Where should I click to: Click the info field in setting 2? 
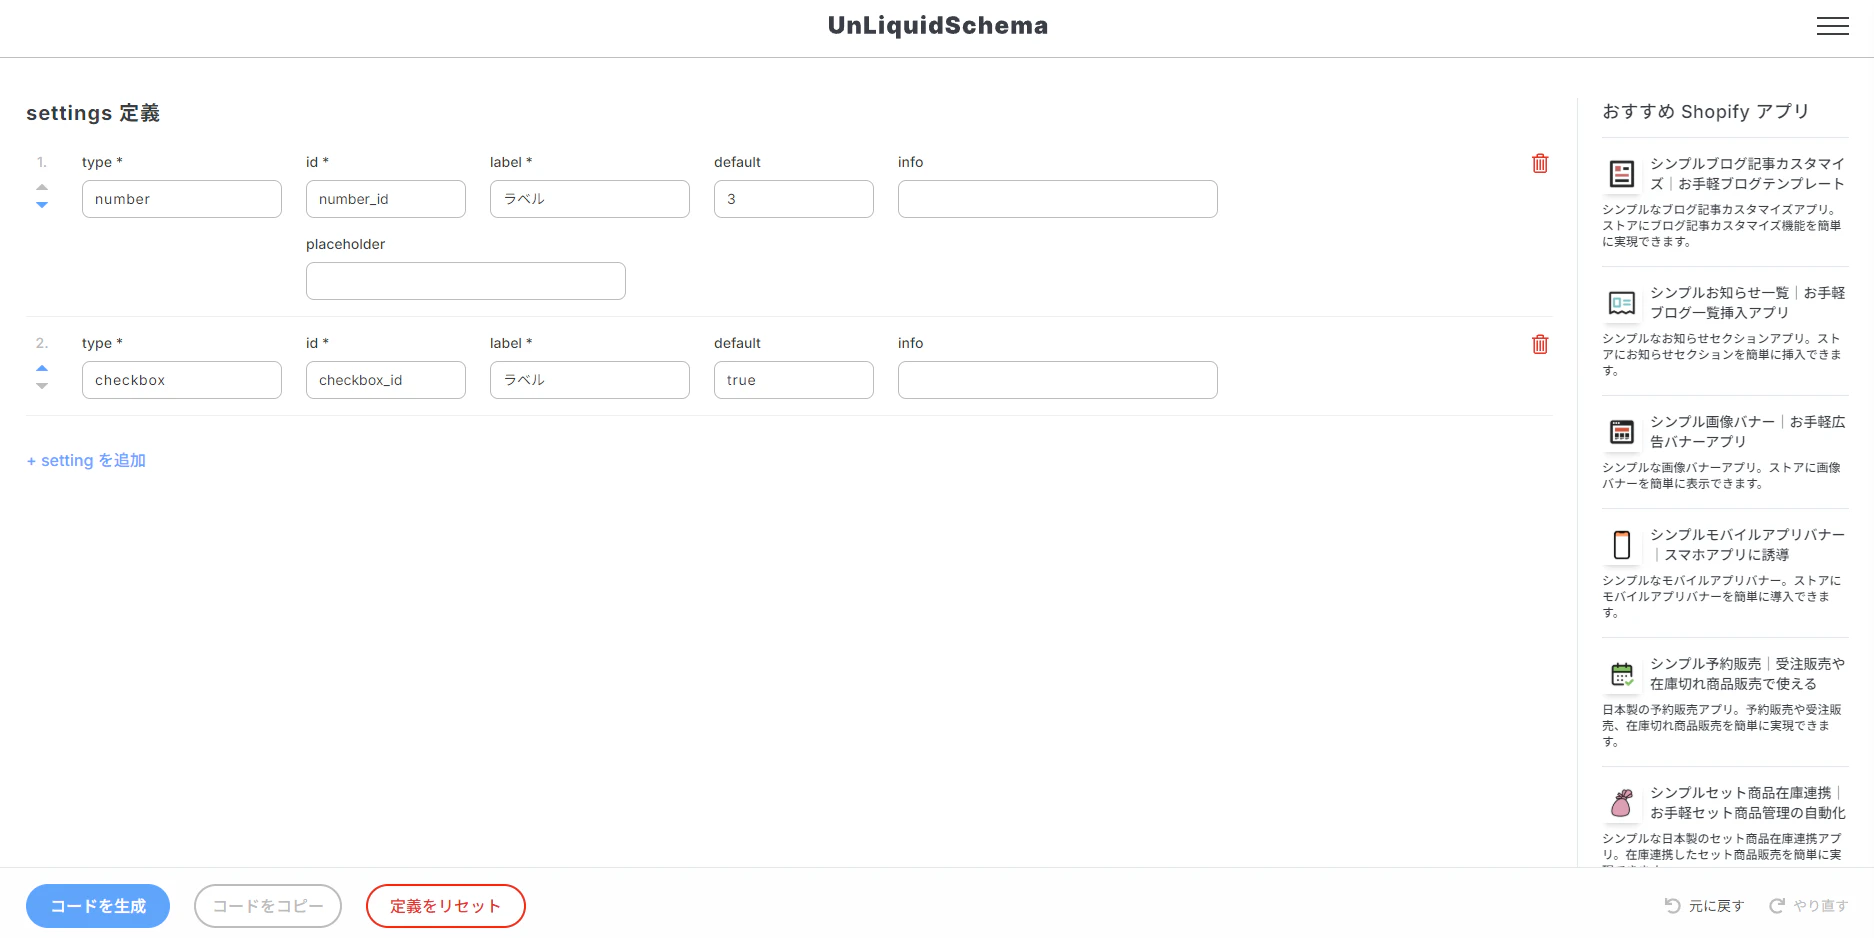(1058, 380)
